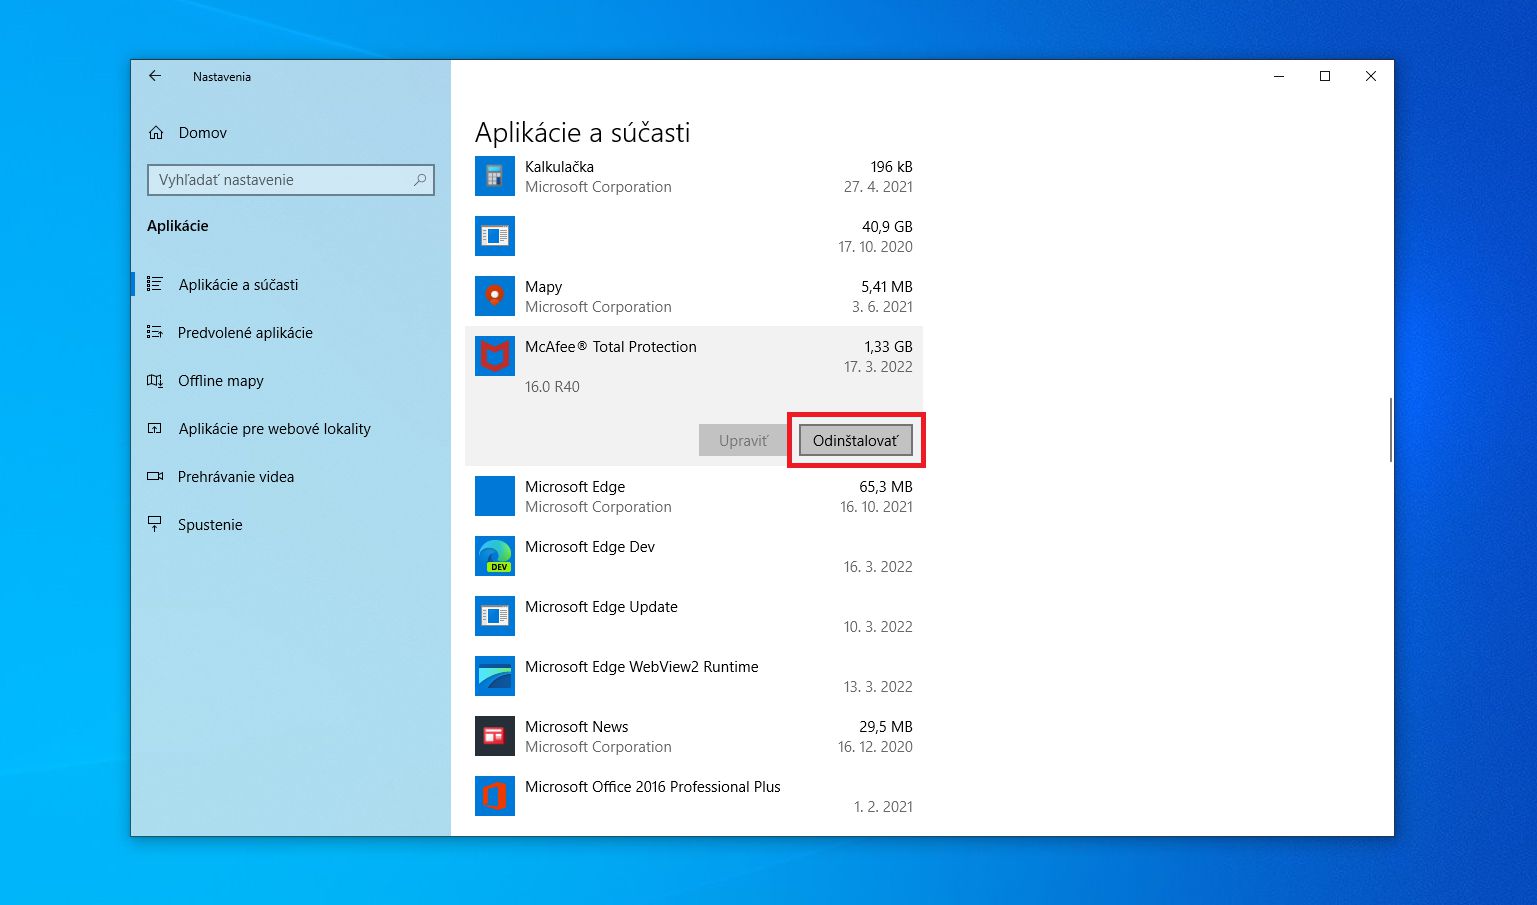Select McAfee® Total Protection title

[x=611, y=347]
